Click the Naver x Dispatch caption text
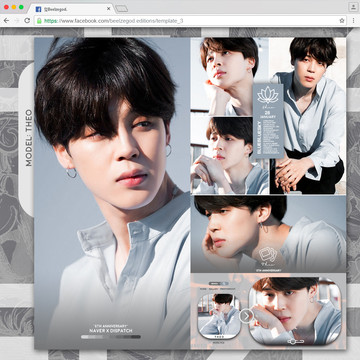This screenshot has height=360, width=360. 111,331
